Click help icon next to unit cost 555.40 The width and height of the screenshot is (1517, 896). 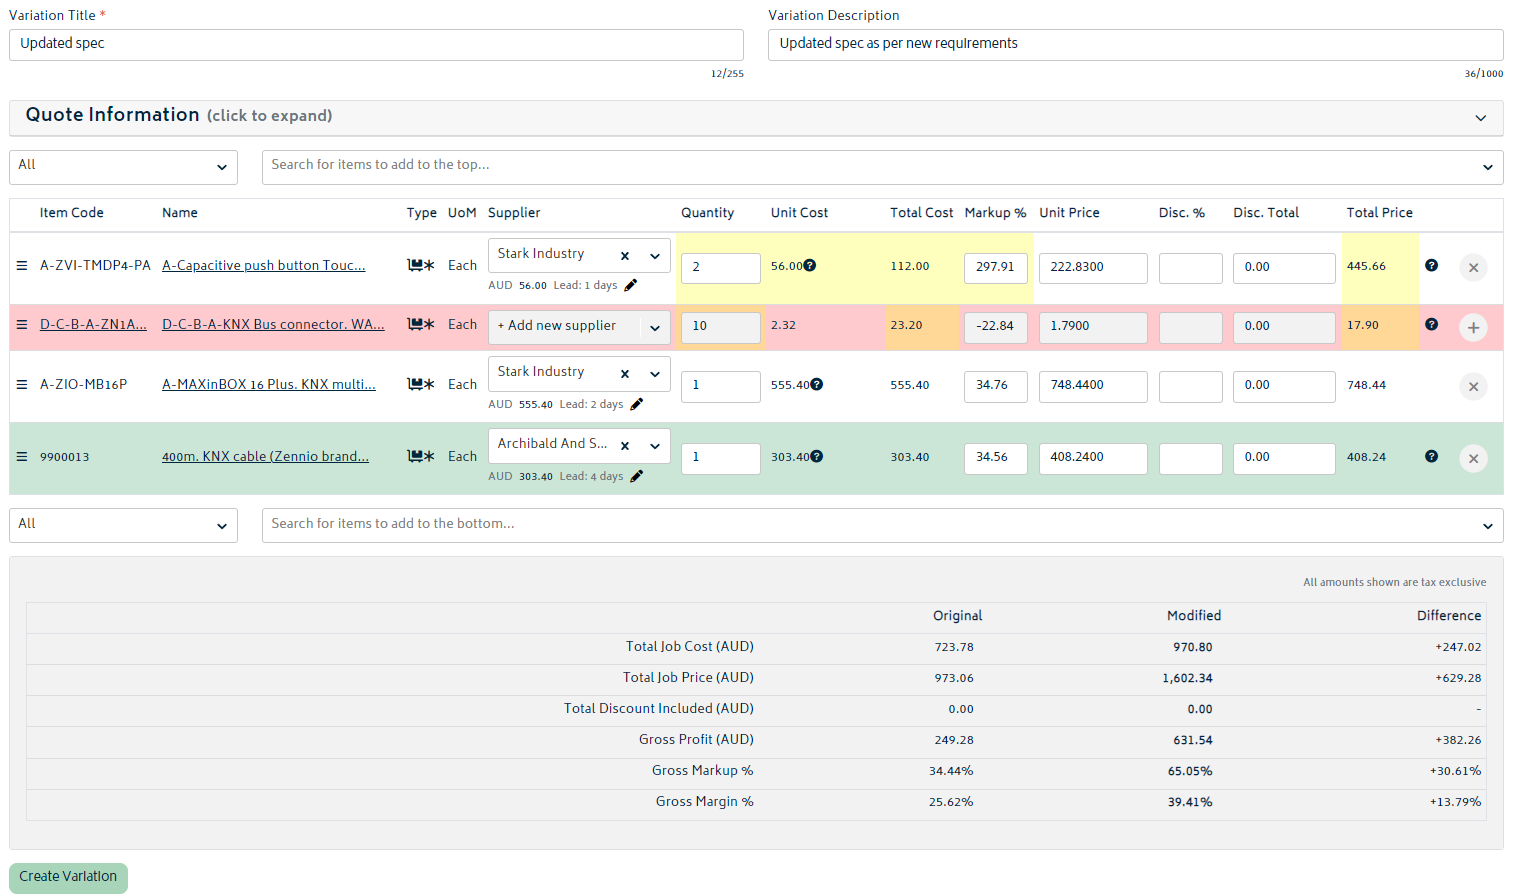(x=816, y=385)
